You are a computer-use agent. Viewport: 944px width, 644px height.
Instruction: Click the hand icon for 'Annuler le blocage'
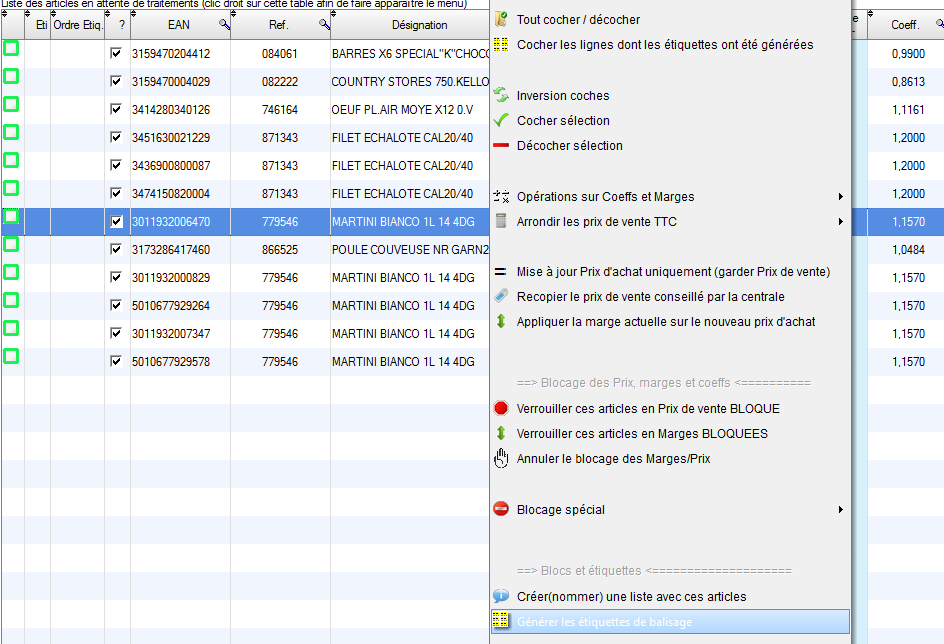coord(501,458)
